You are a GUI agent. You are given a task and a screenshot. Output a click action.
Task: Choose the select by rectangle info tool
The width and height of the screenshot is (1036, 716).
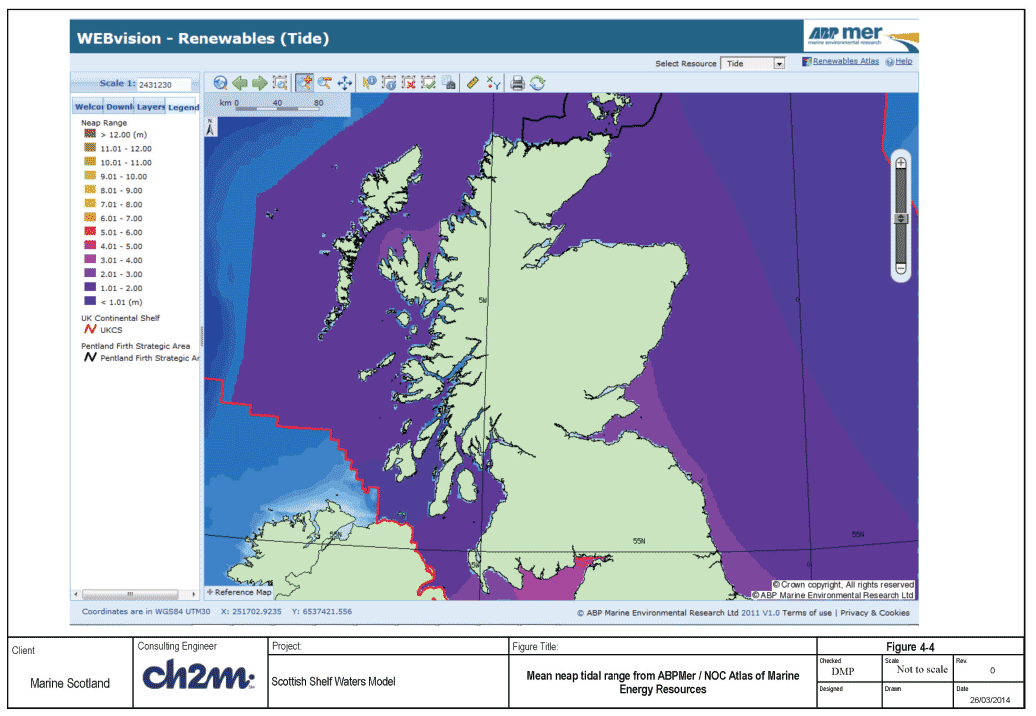tap(389, 83)
